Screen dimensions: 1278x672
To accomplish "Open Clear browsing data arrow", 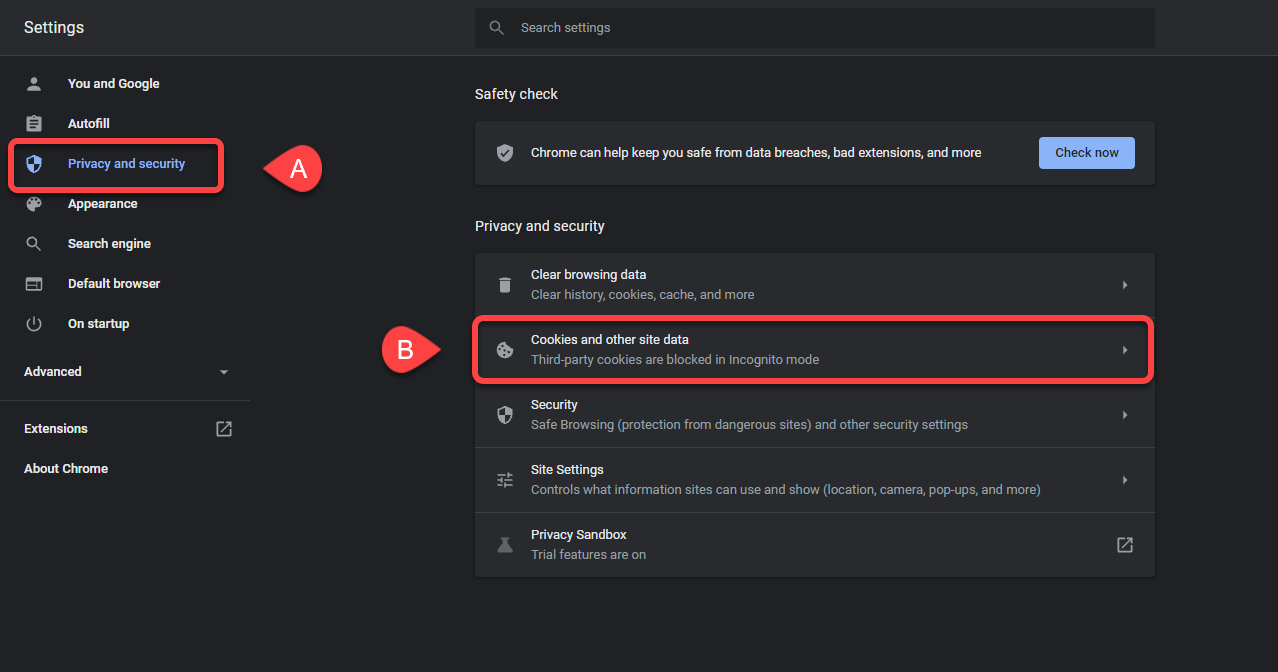I will point(1125,285).
